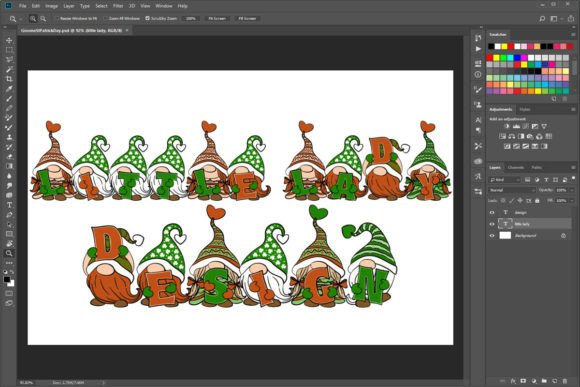Select the Move tool
Screen dimensions: 580x387
(x=9, y=40)
